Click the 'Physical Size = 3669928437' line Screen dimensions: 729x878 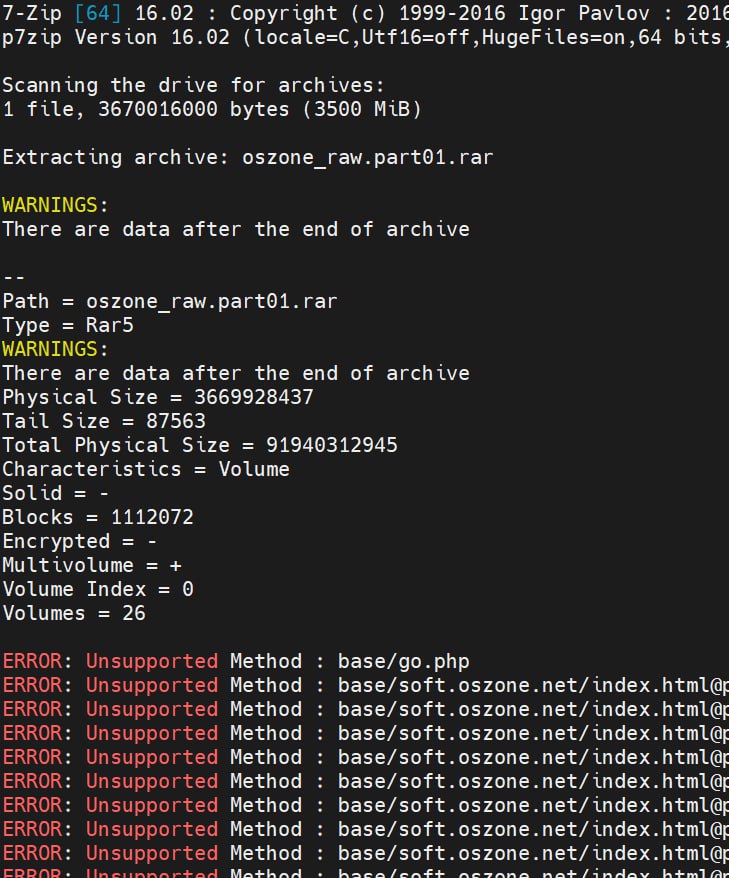coord(157,397)
